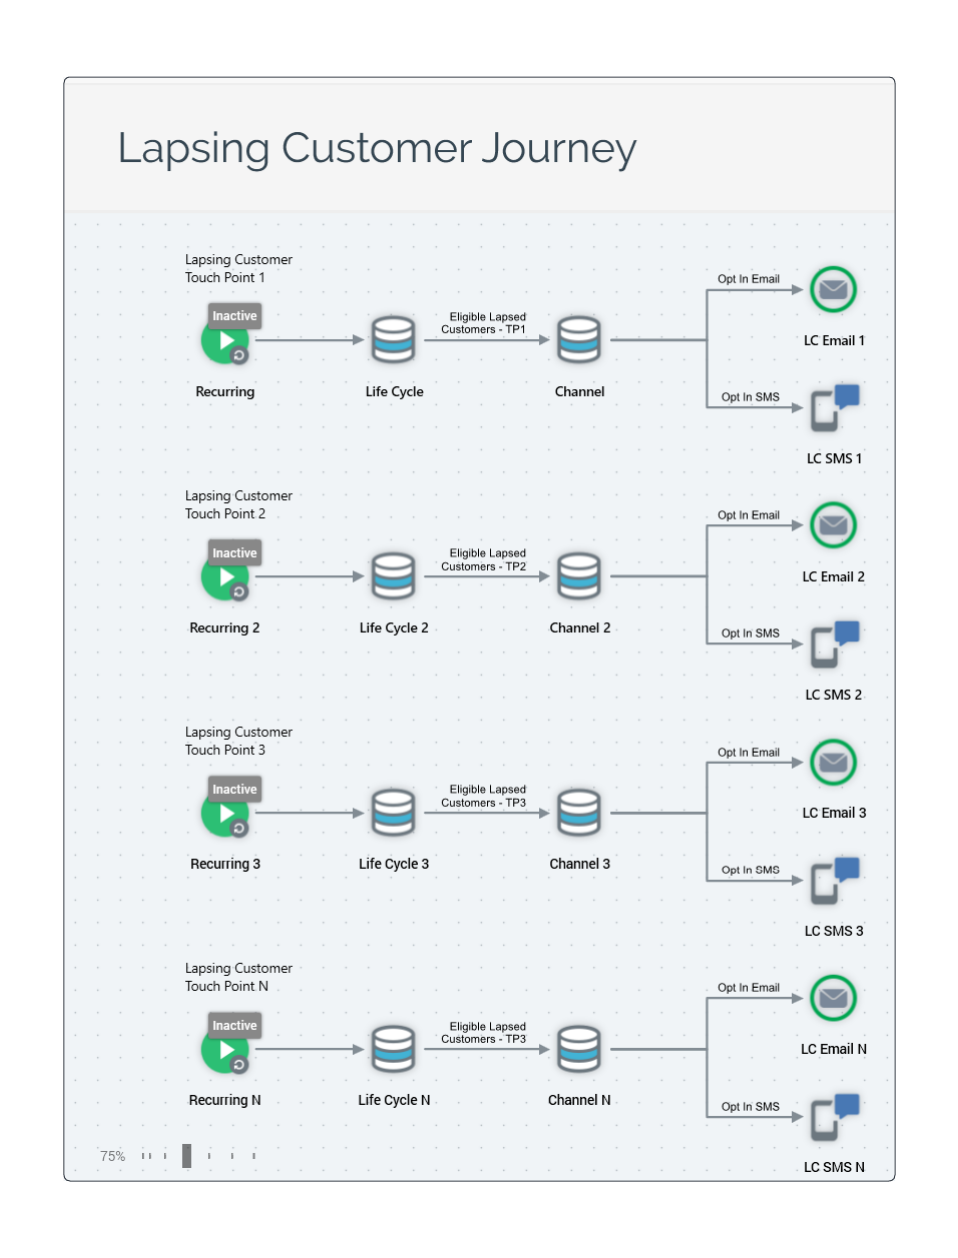
Task: Open the Life Cycle database node
Action: click(x=393, y=340)
